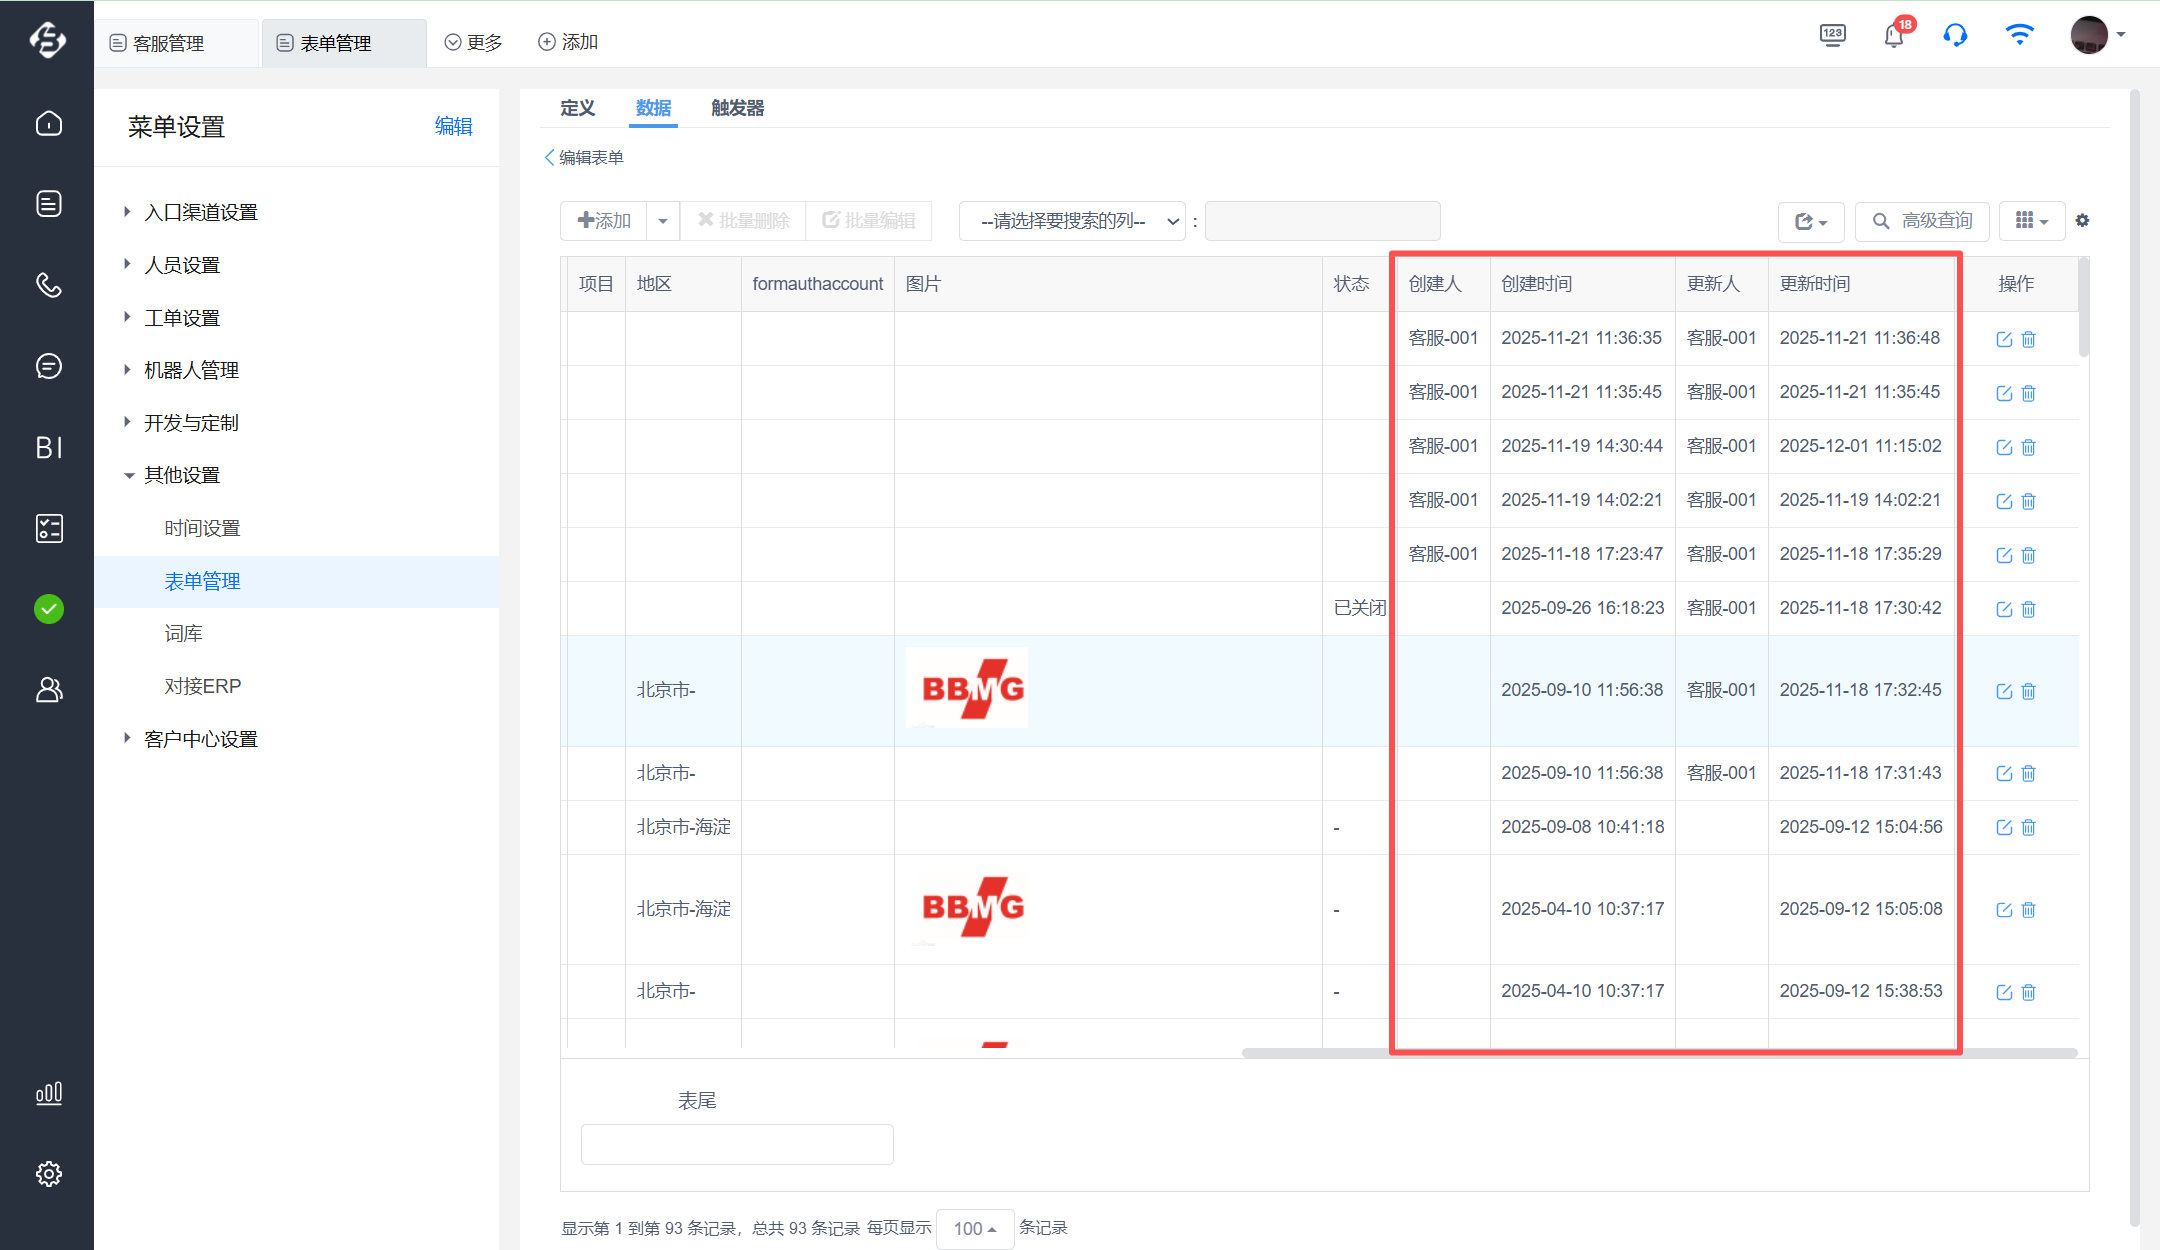Click the table settings gear icon
2160x1250 pixels.
coord(2082,220)
